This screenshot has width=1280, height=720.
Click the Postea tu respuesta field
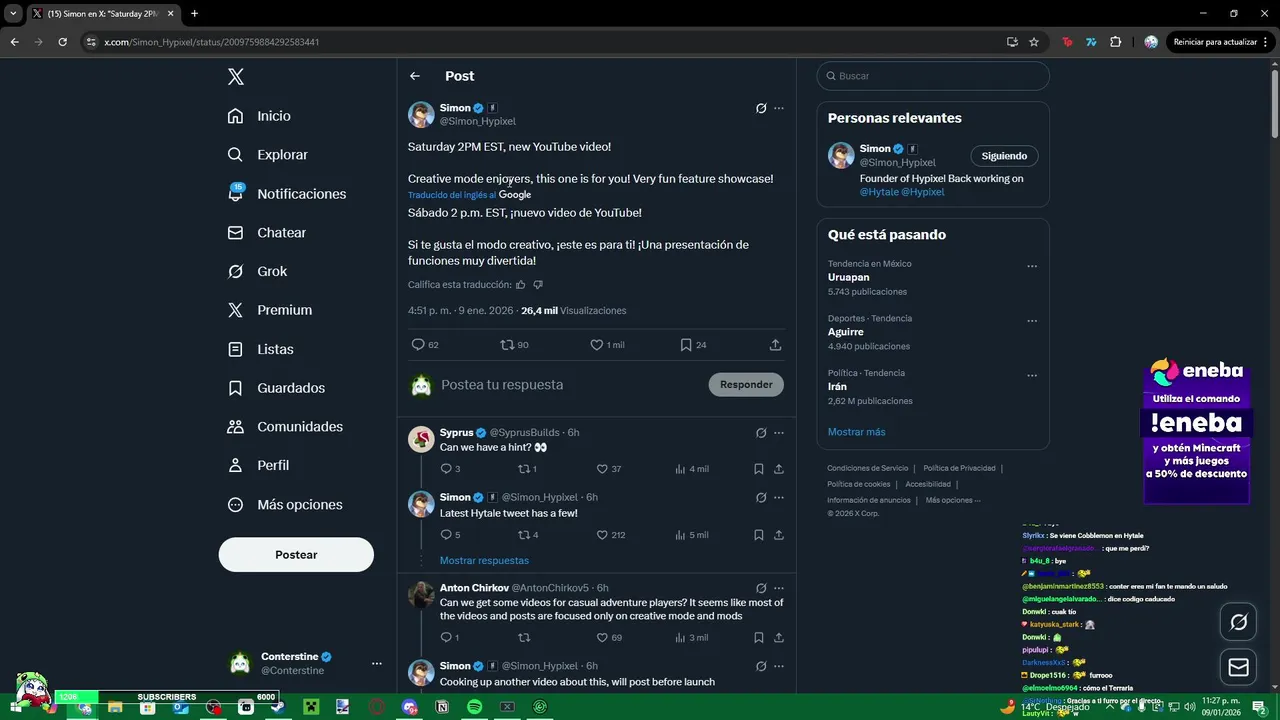coord(570,385)
